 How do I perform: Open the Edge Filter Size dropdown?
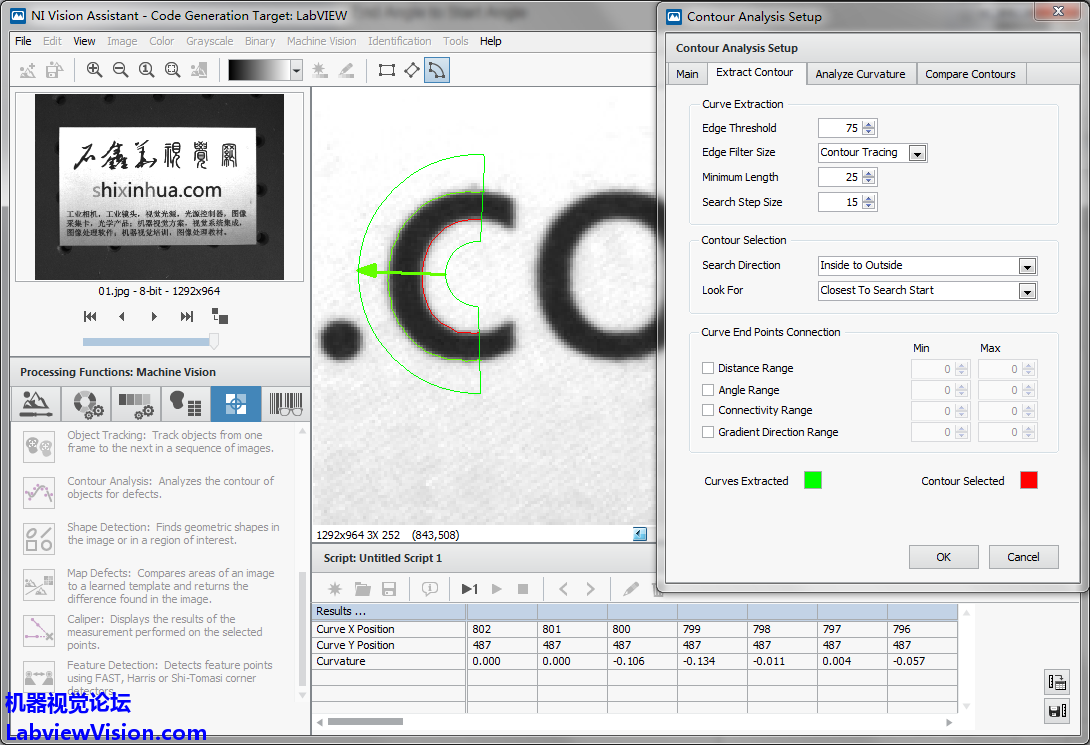click(916, 153)
